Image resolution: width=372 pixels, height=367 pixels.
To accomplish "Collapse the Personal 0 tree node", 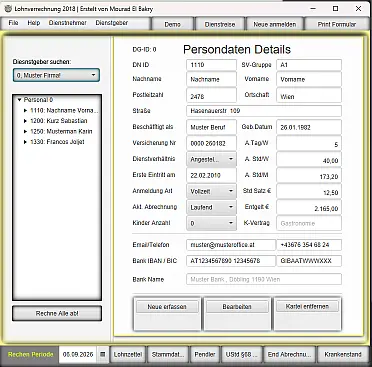I will pos(19,100).
